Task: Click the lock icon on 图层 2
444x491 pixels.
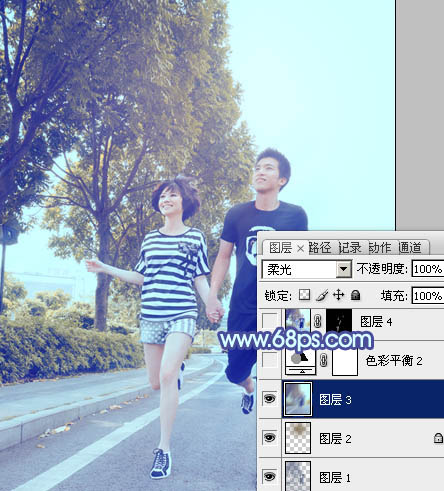Action: (x=438, y=438)
